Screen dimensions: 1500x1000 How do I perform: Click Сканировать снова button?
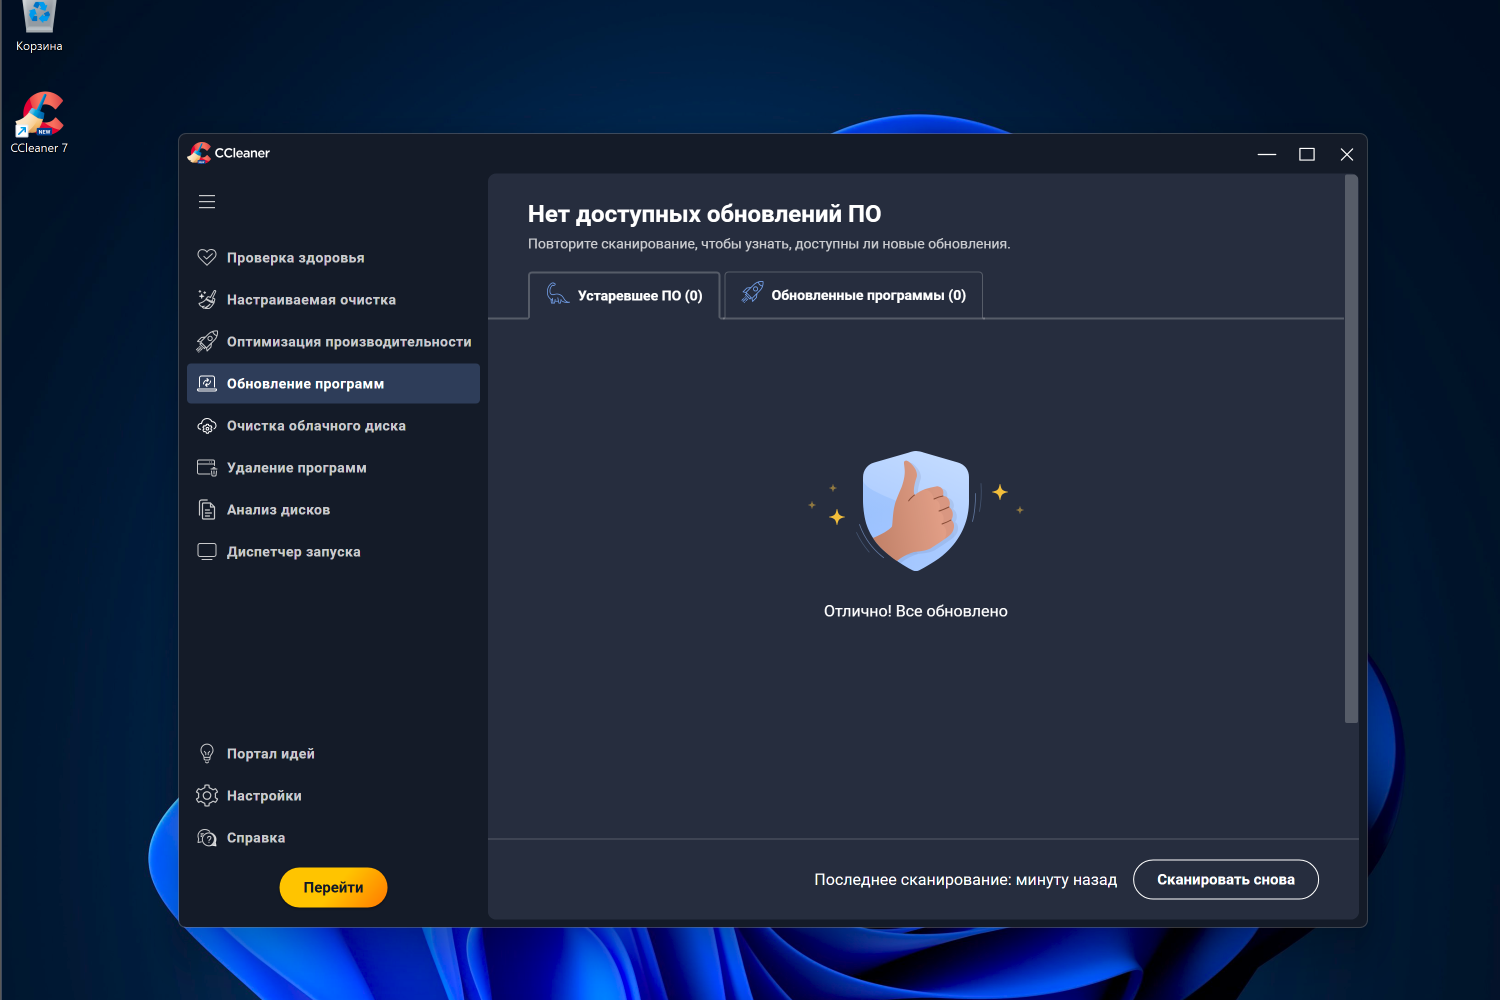tap(1226, 880)
